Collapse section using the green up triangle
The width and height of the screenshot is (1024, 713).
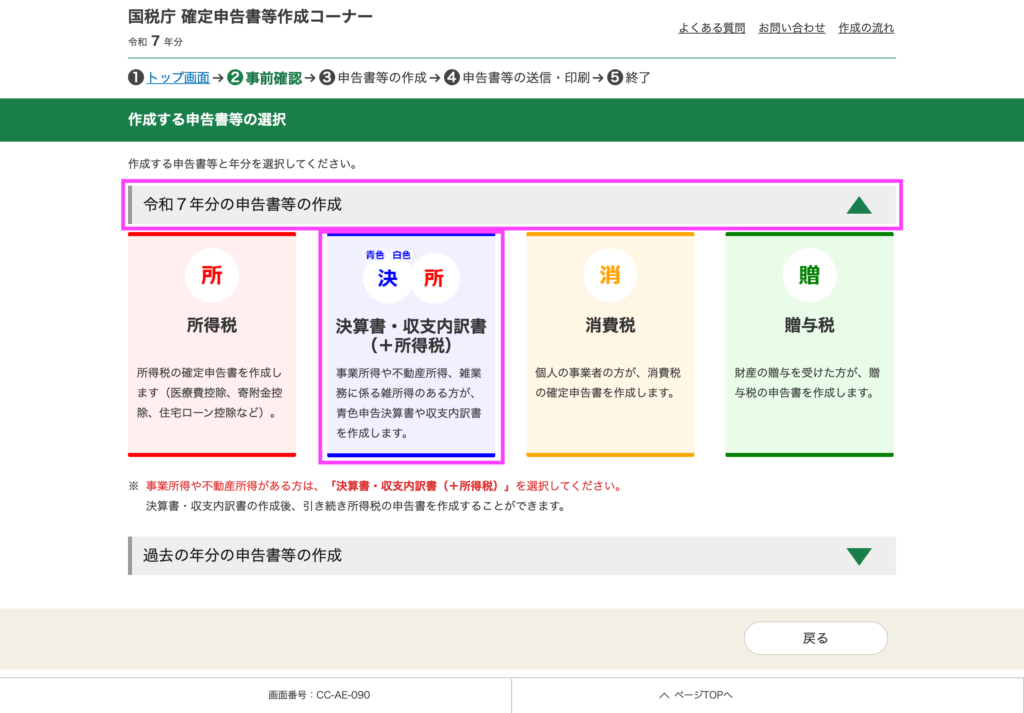(x=858, y=205)
